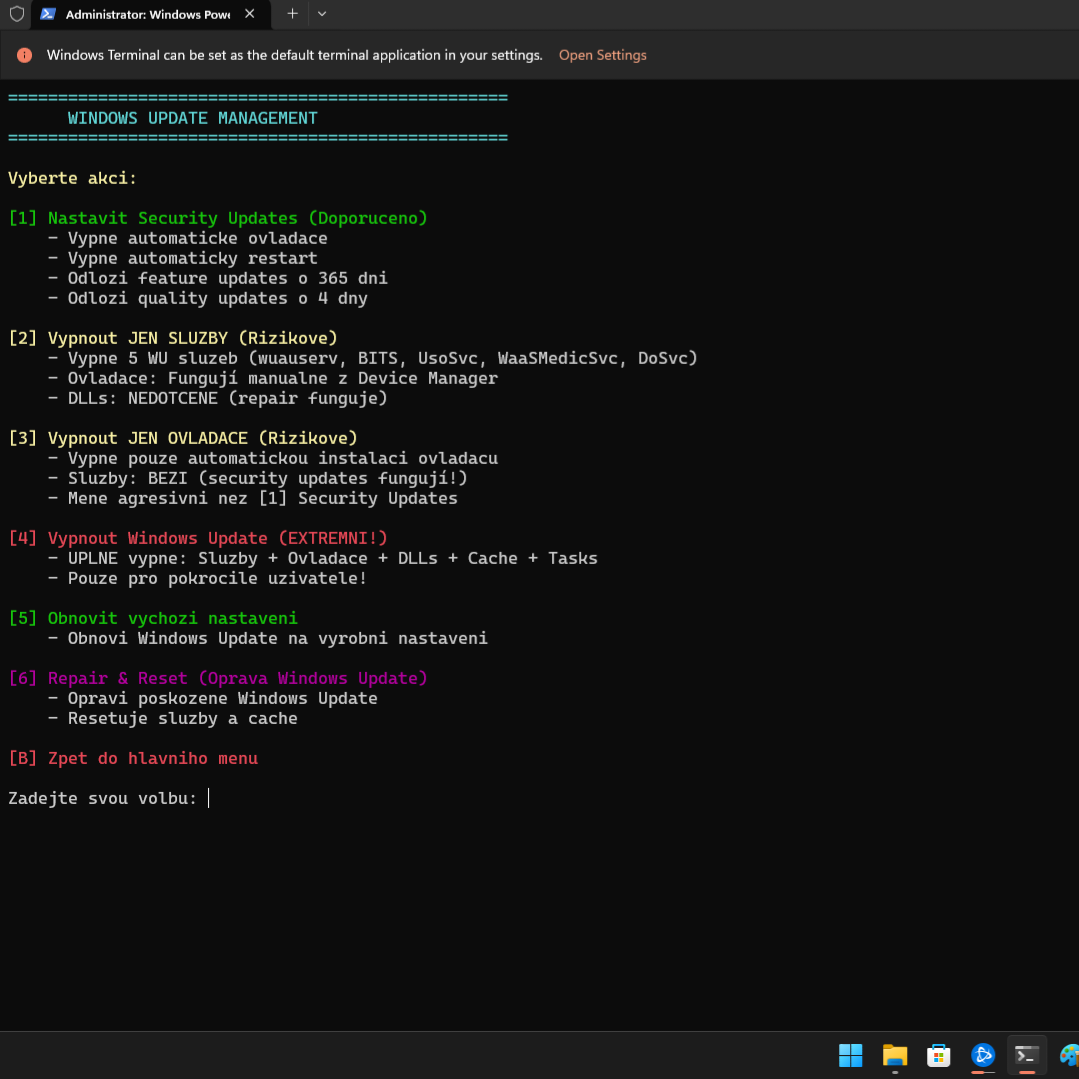Click the orange info icon in notification bar
Screen dimensions: 1079x1079
click(24, 56)
